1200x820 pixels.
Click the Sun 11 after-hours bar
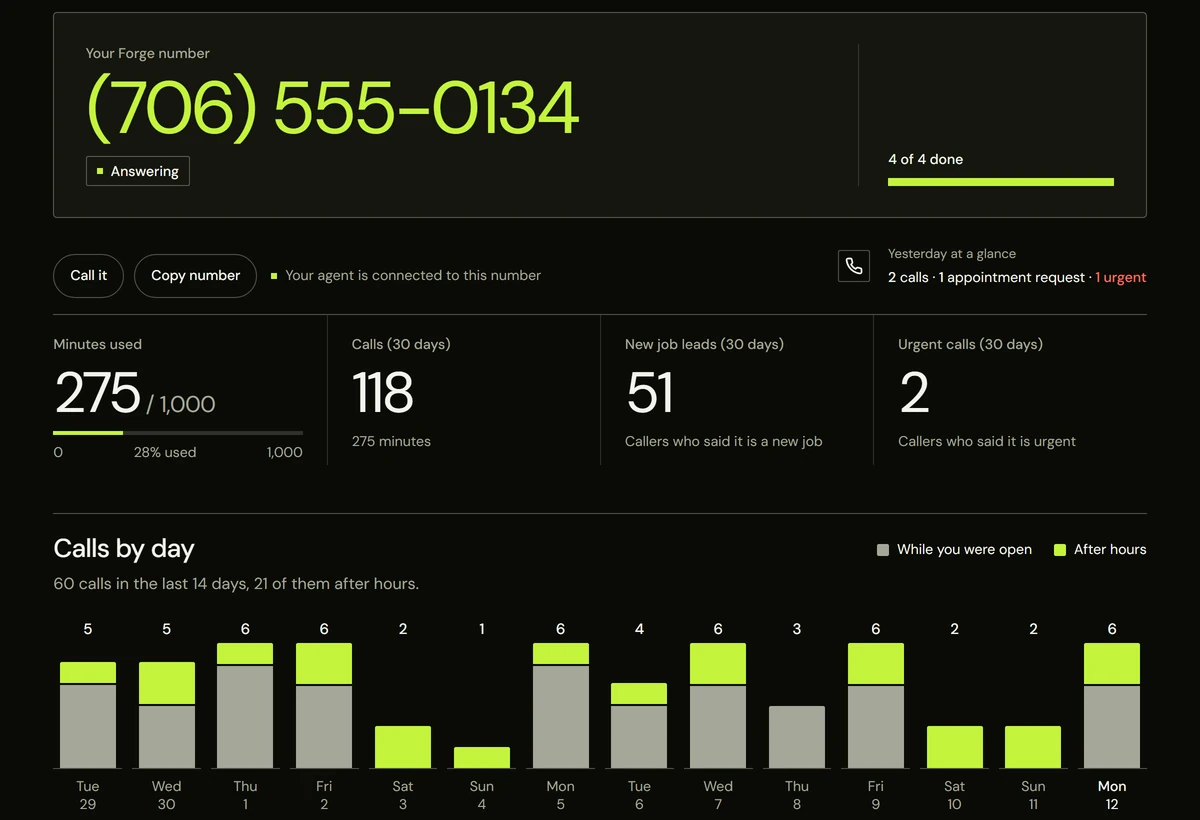pos(1033,747)
